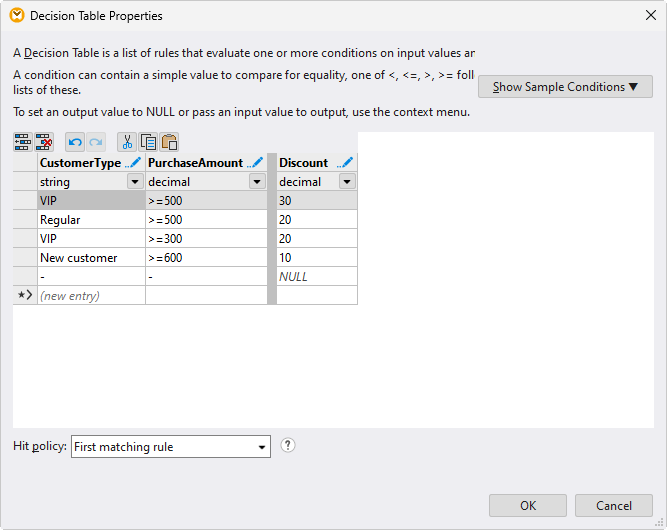The image size is (667, 530).
Task: Click the Discount column edit pencil
Action: coord(346,163)
